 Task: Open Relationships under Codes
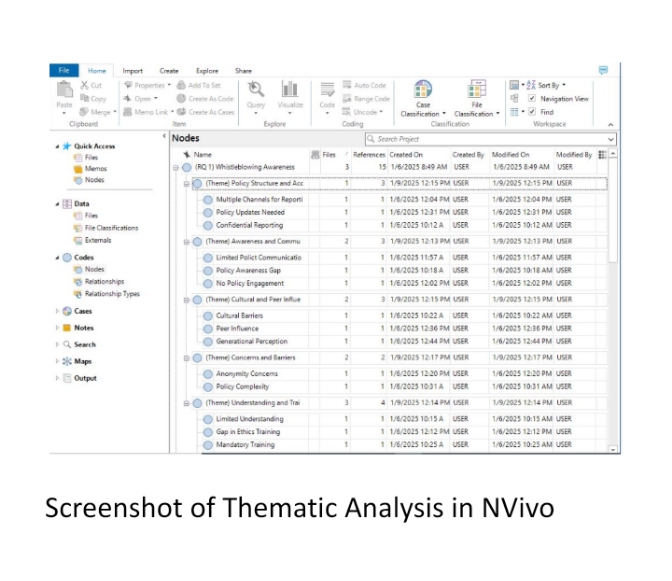tap(104, 282)
